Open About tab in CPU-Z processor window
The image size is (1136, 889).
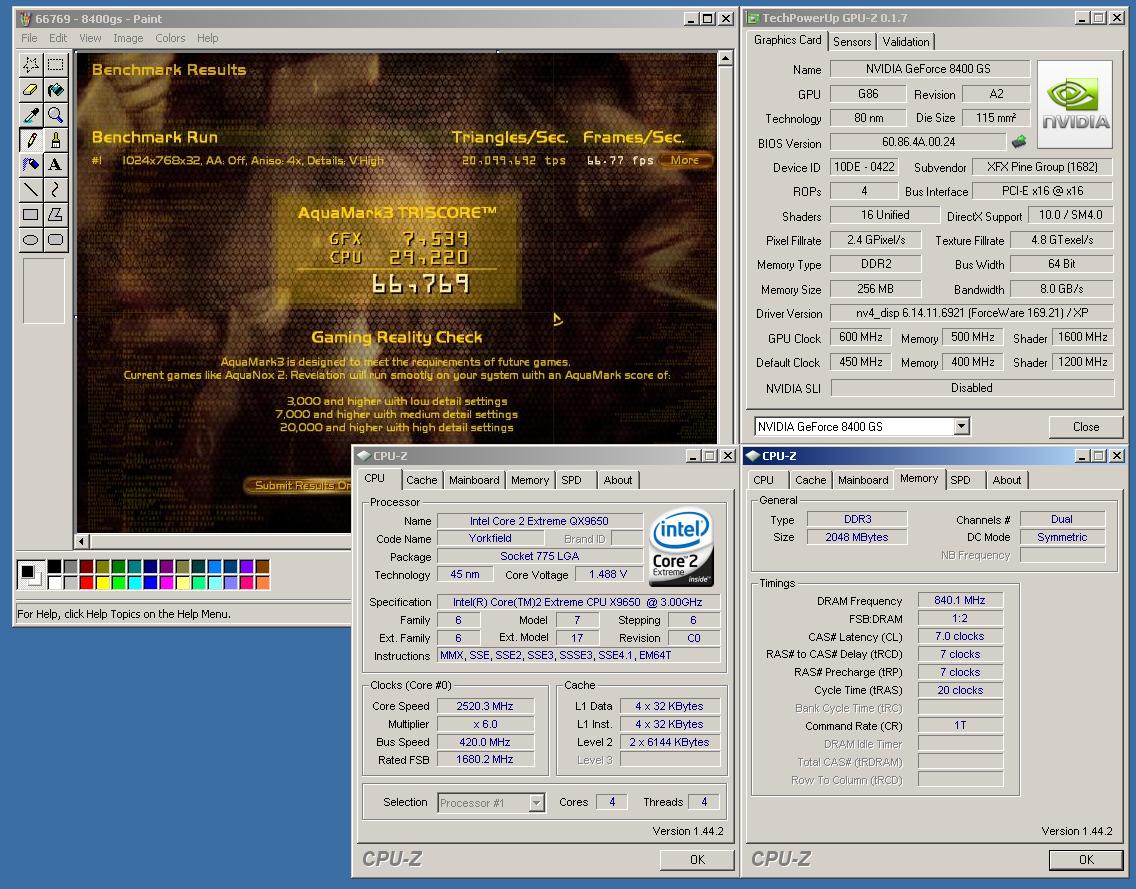coord(618,480)
